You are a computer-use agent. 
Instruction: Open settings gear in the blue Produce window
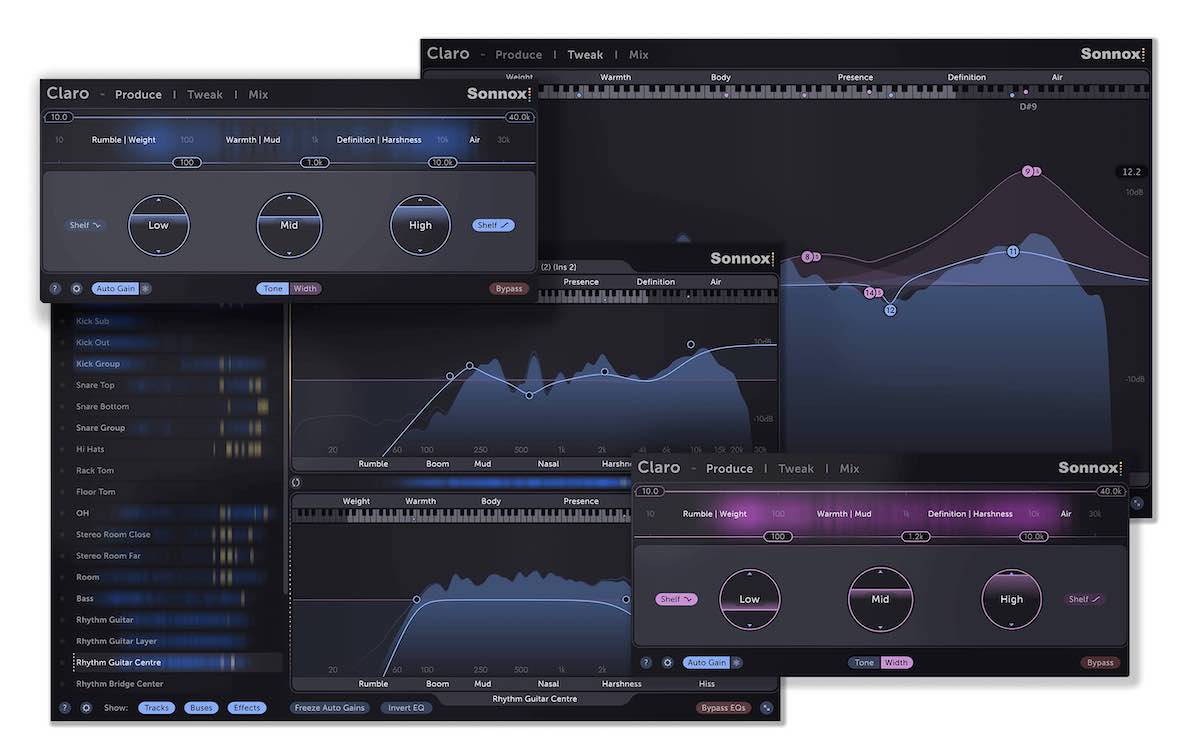pos(76,289)
